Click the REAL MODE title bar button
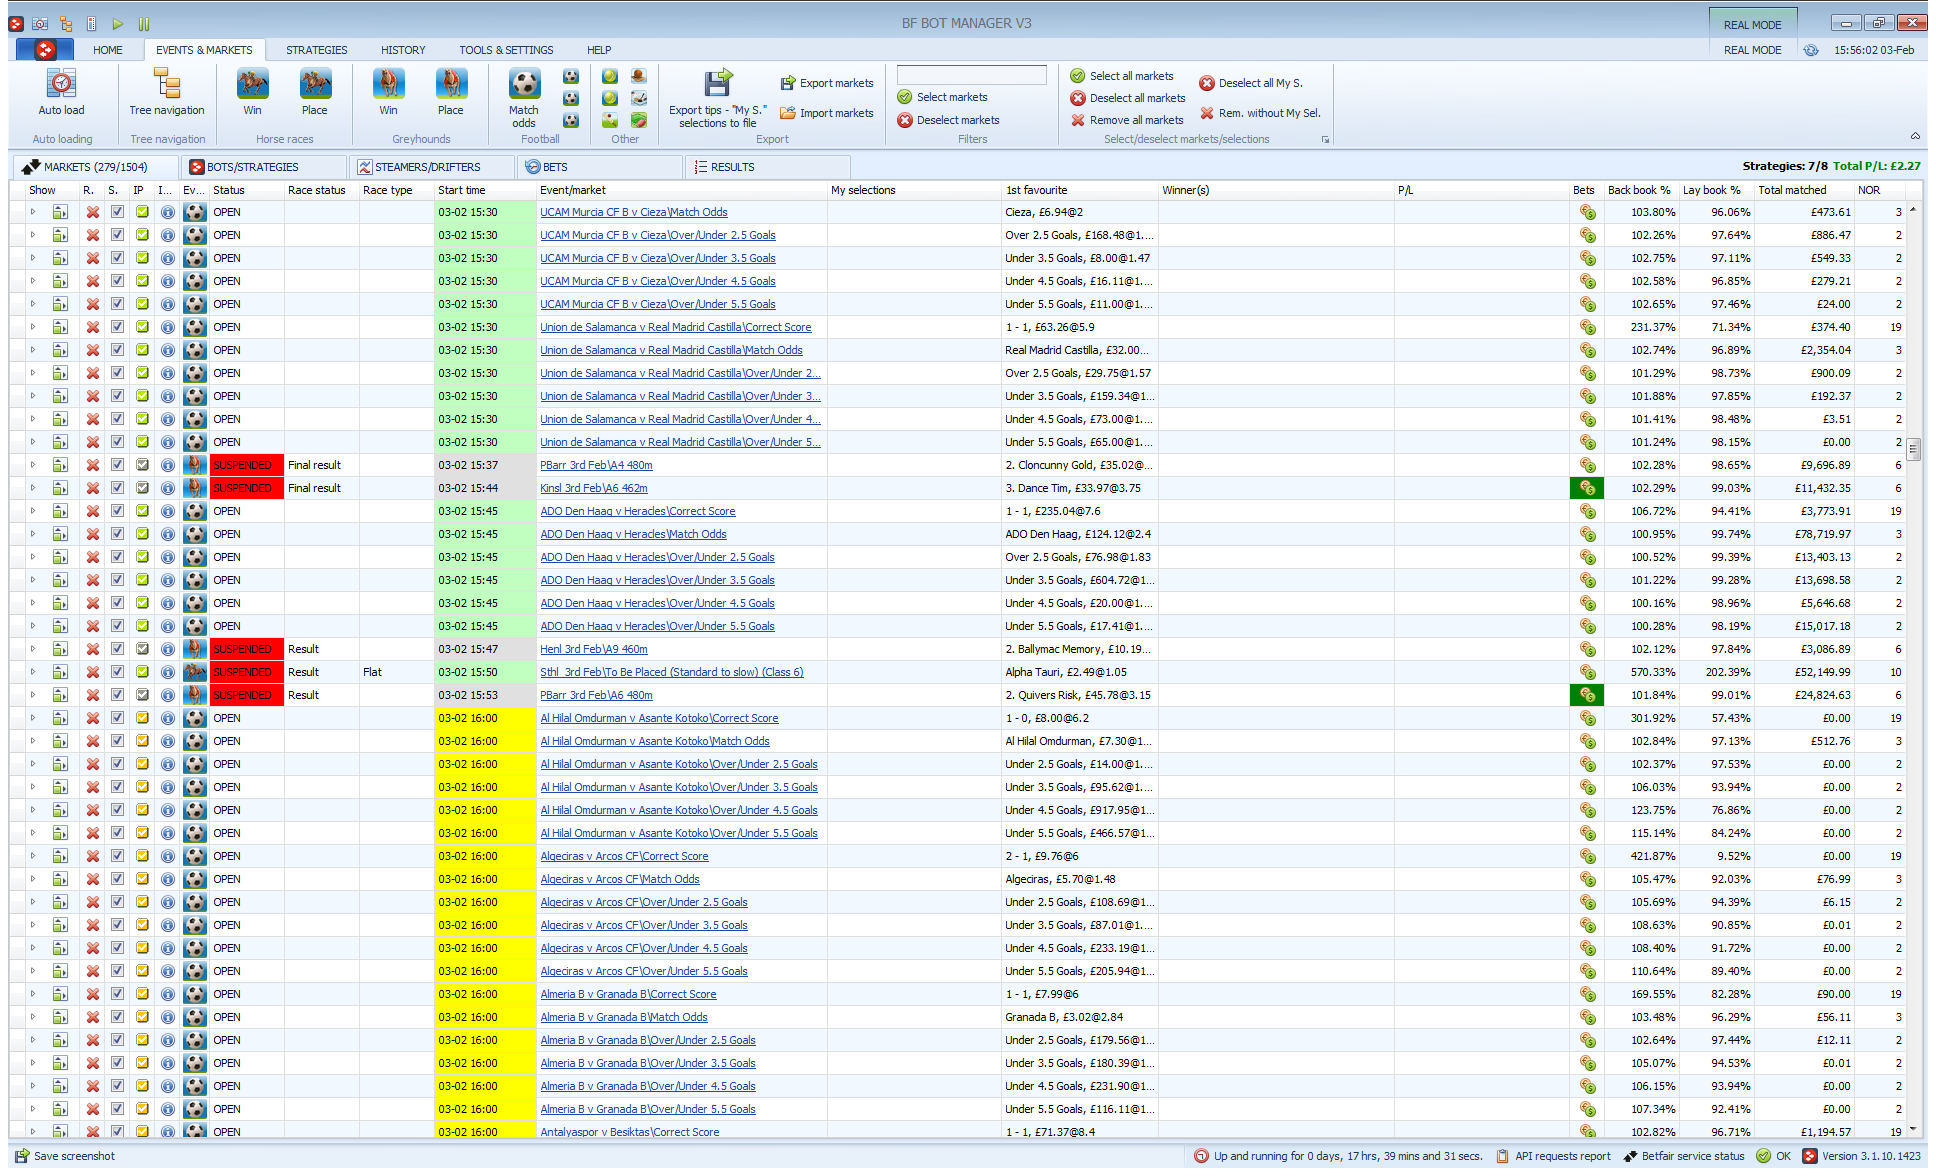The image size is (1936, 1176). (1752, 24)
